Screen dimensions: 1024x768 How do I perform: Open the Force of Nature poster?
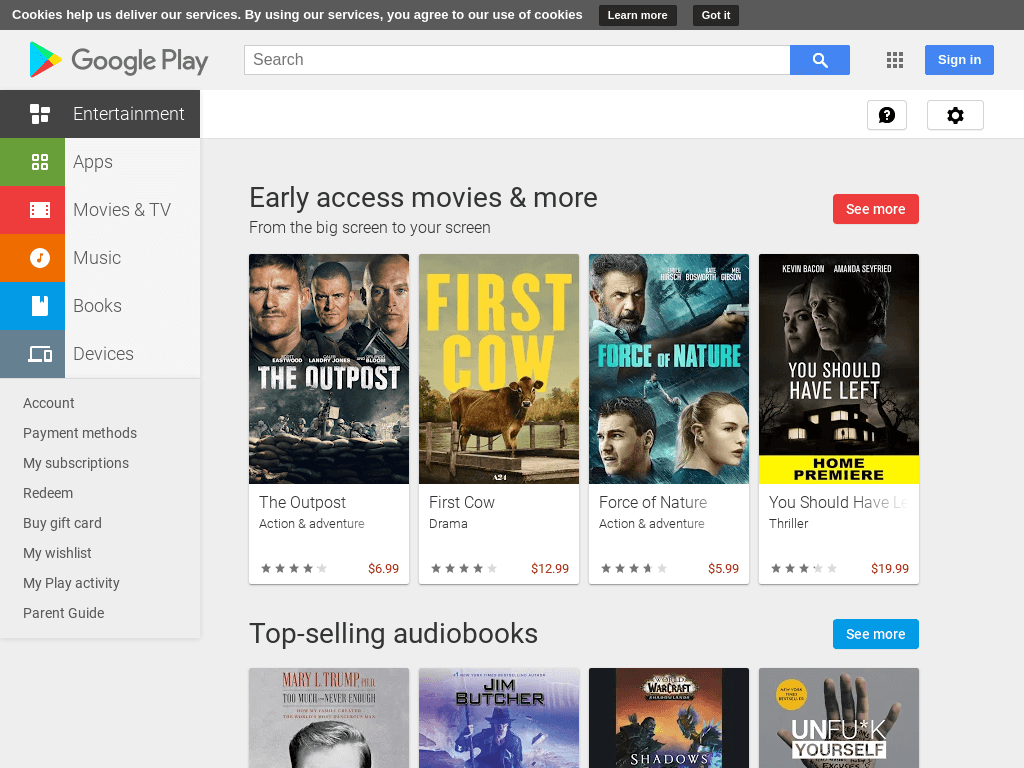pos(669,369)
